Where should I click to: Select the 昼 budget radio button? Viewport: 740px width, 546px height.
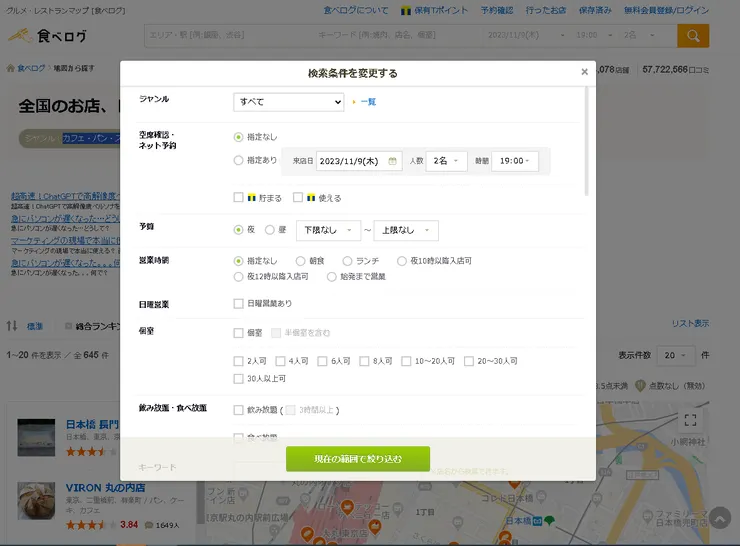point(269,230)
